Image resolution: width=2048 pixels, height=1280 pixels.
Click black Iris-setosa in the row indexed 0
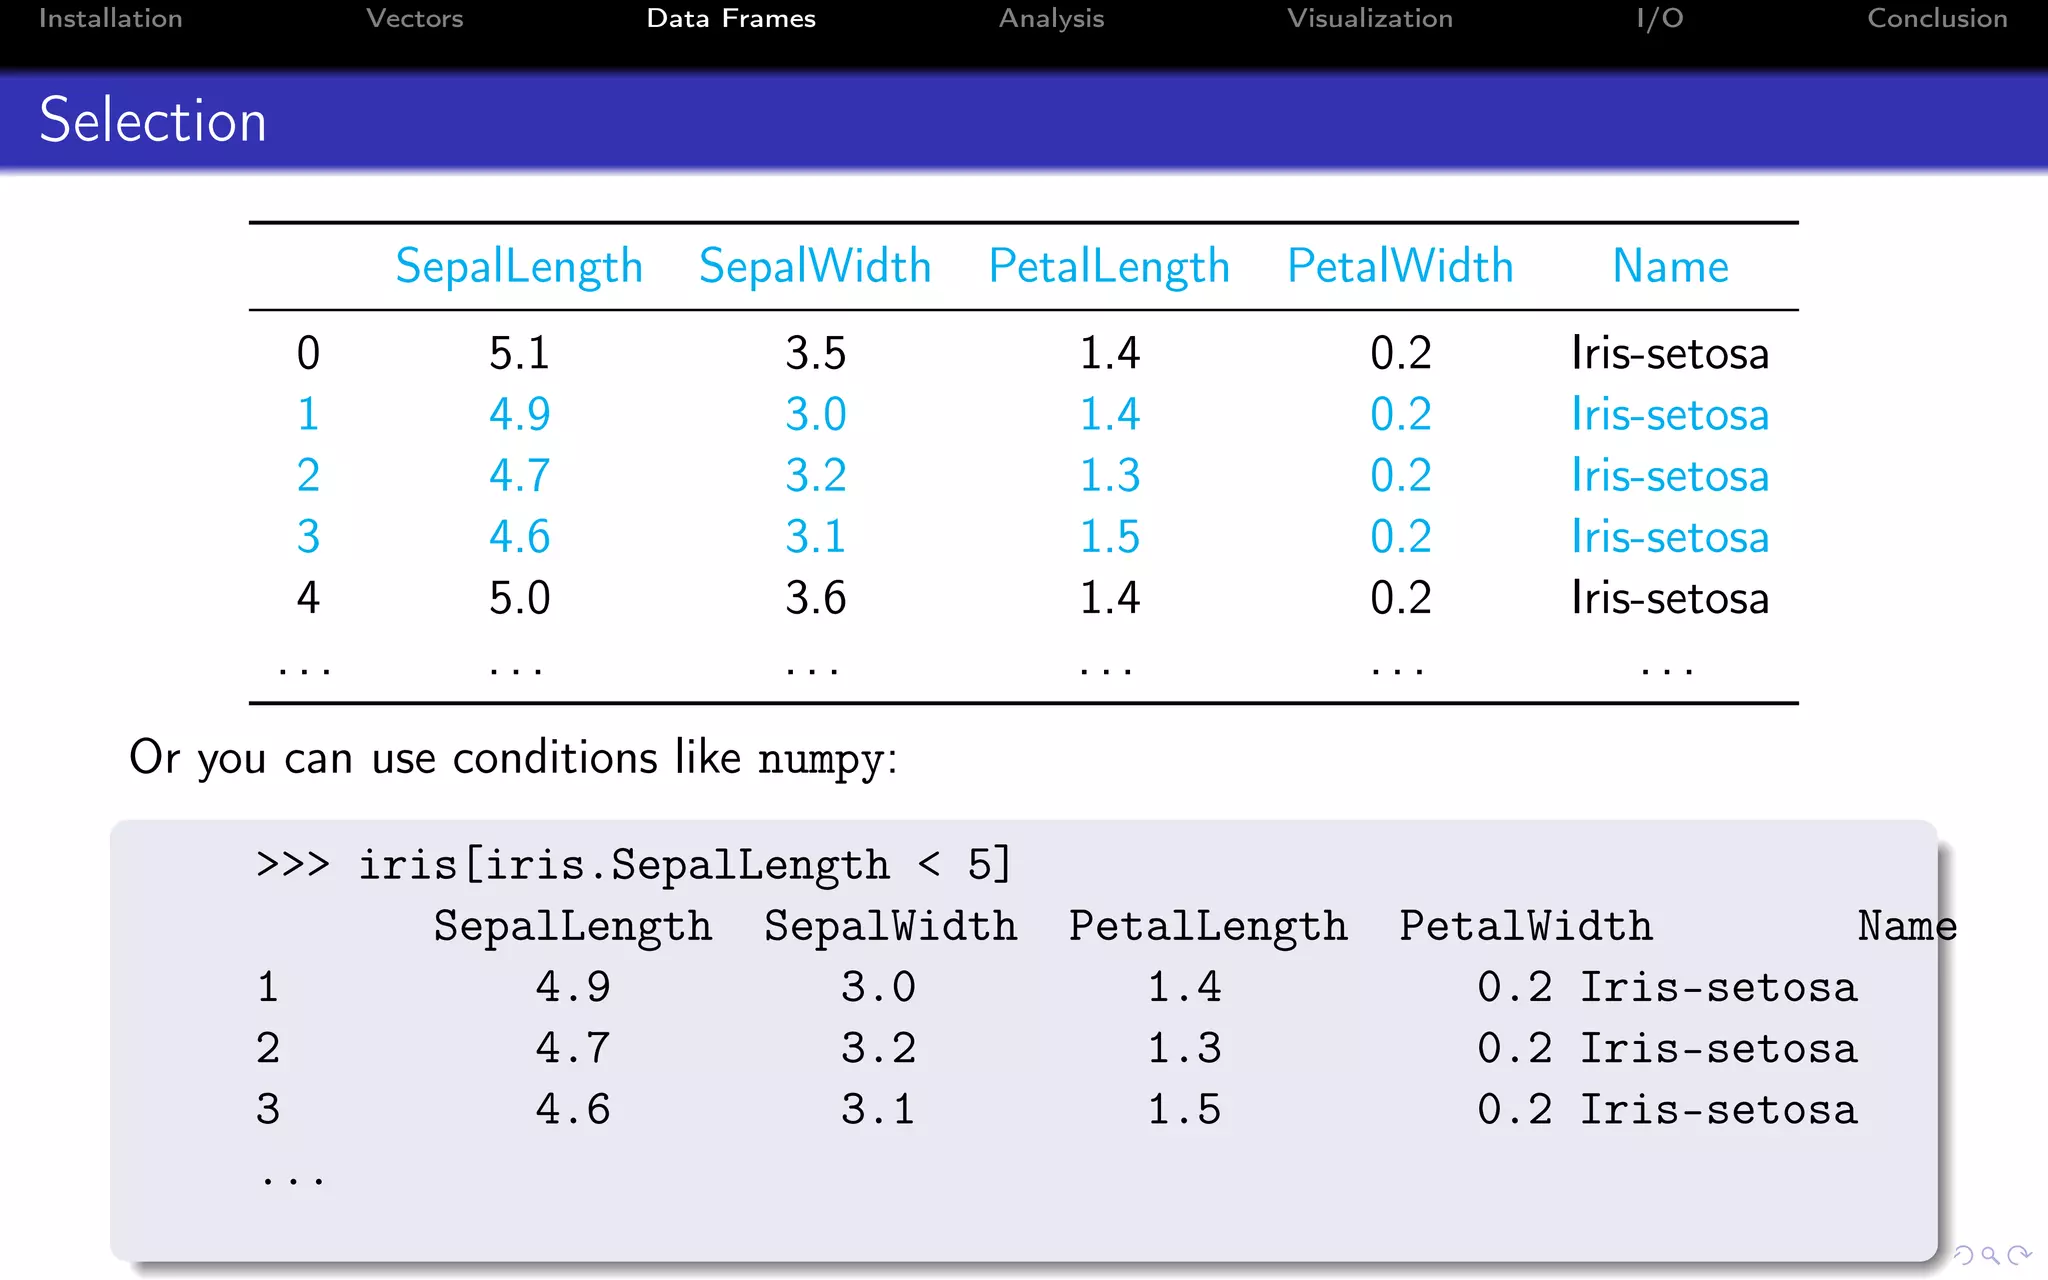[1670, 353]
